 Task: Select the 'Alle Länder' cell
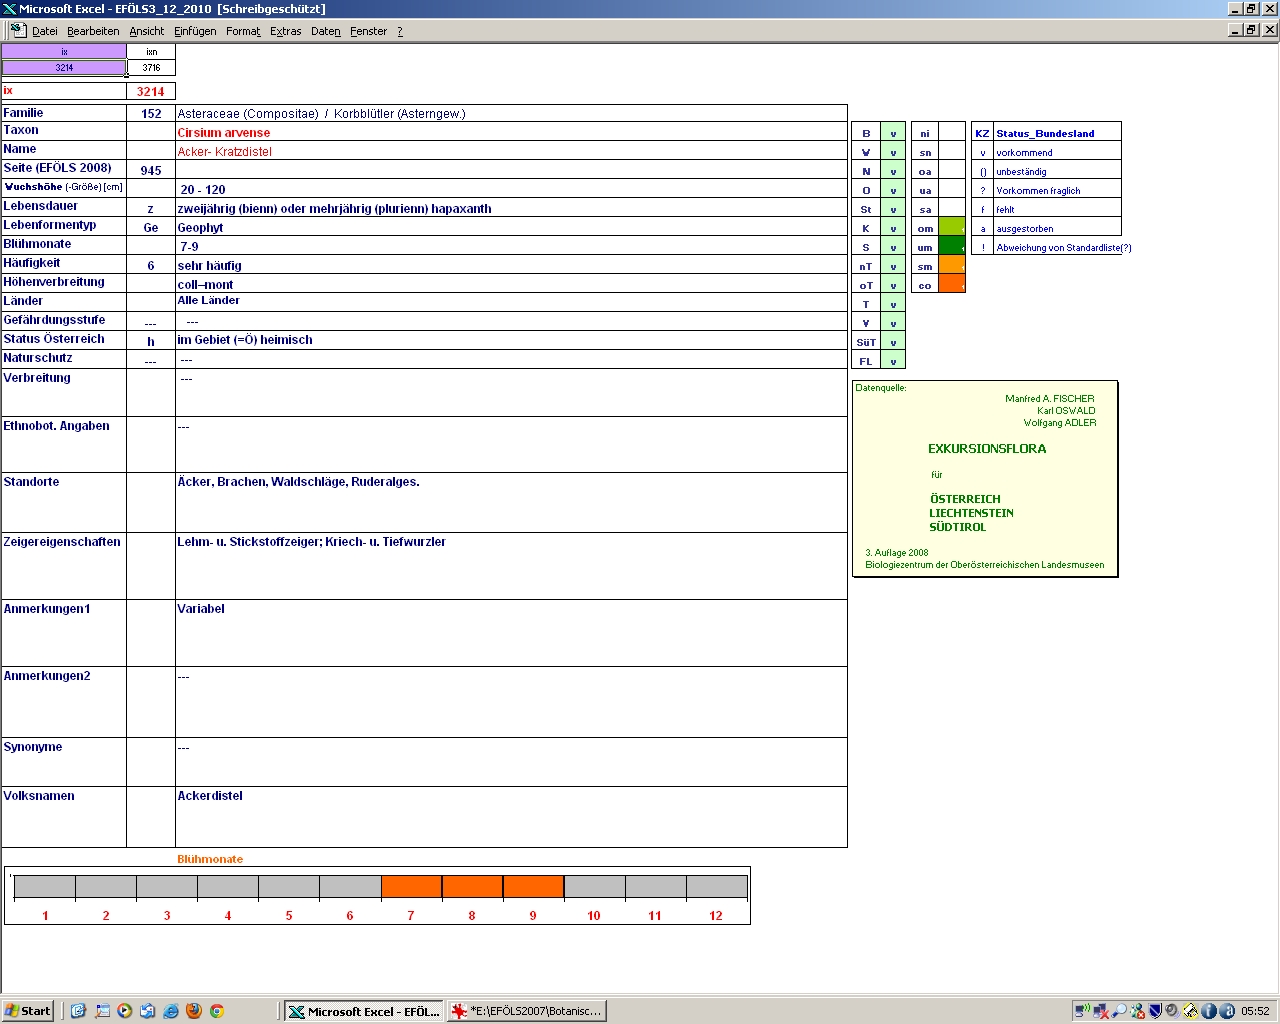(x=511, y=302)
